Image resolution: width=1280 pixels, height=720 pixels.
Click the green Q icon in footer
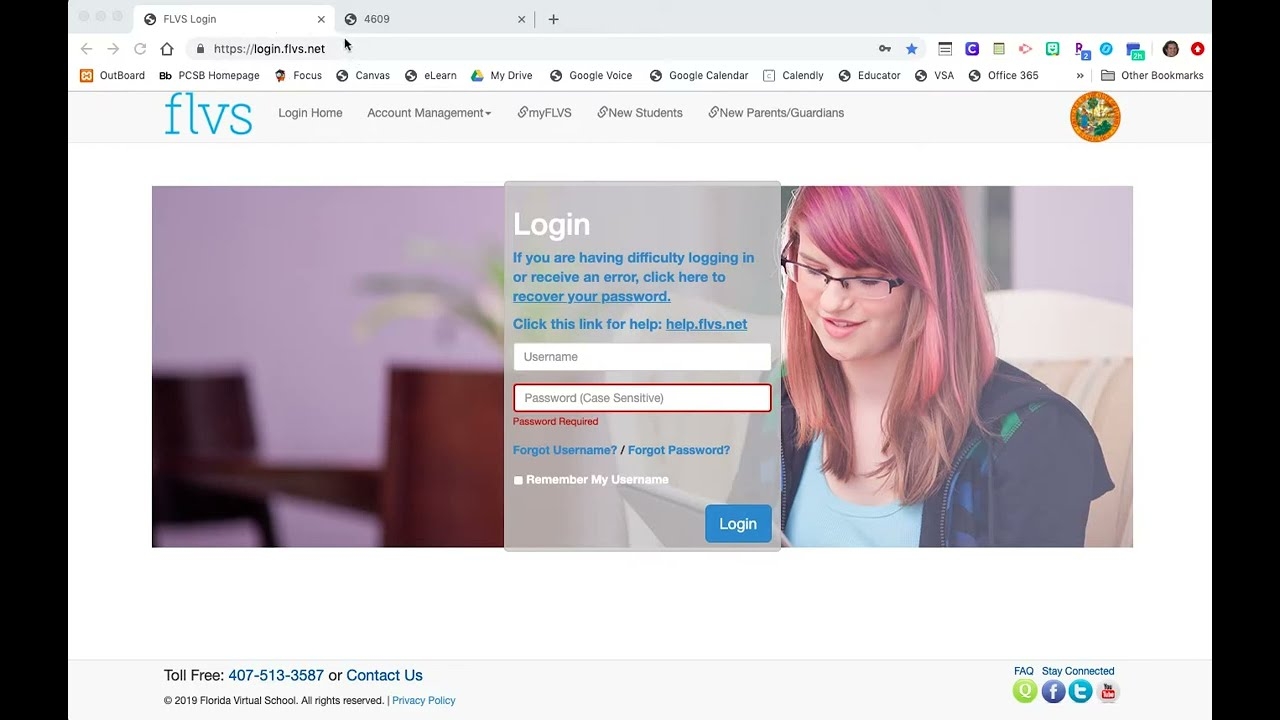[1025, 691]
